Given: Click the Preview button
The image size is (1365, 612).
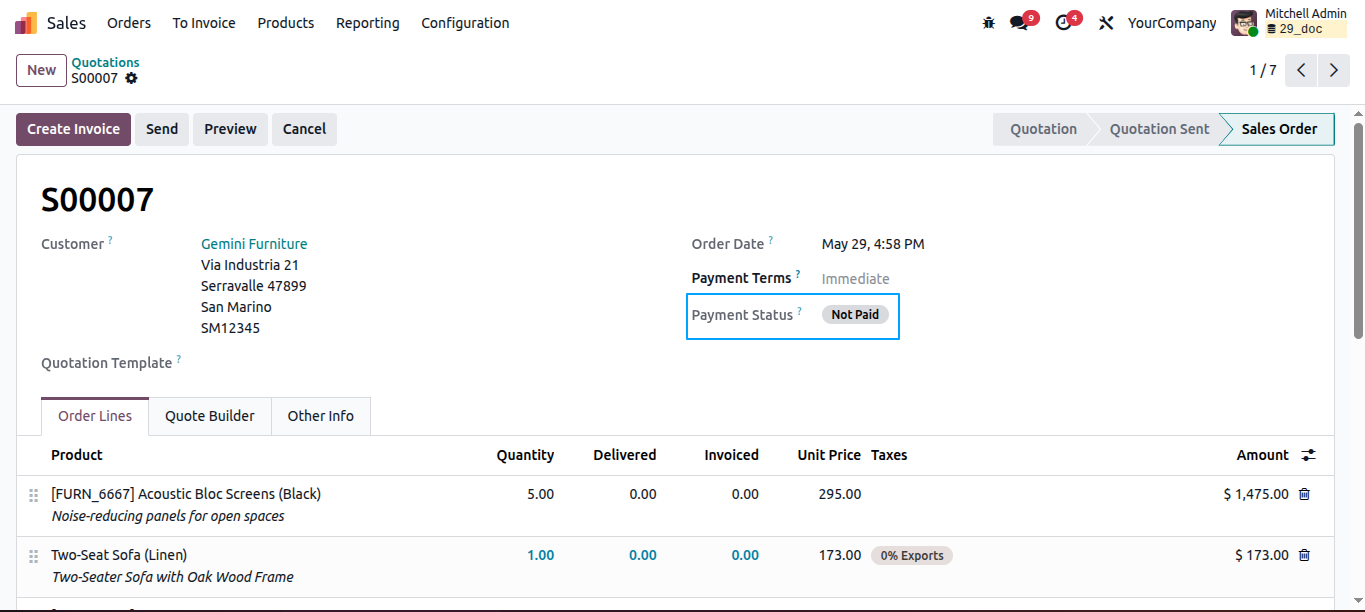Looking at the screenshot, I should (x=230, y=129).
